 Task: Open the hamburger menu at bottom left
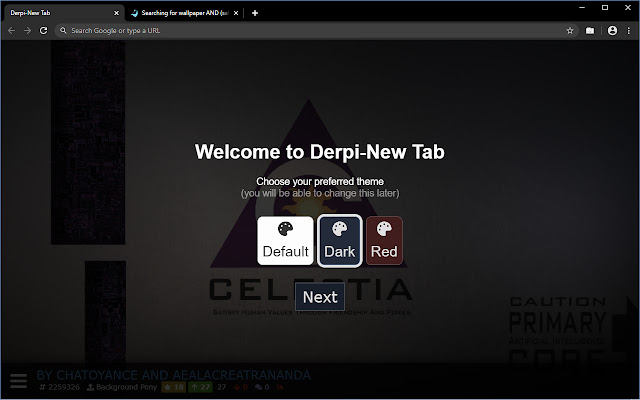click(18, 381)
